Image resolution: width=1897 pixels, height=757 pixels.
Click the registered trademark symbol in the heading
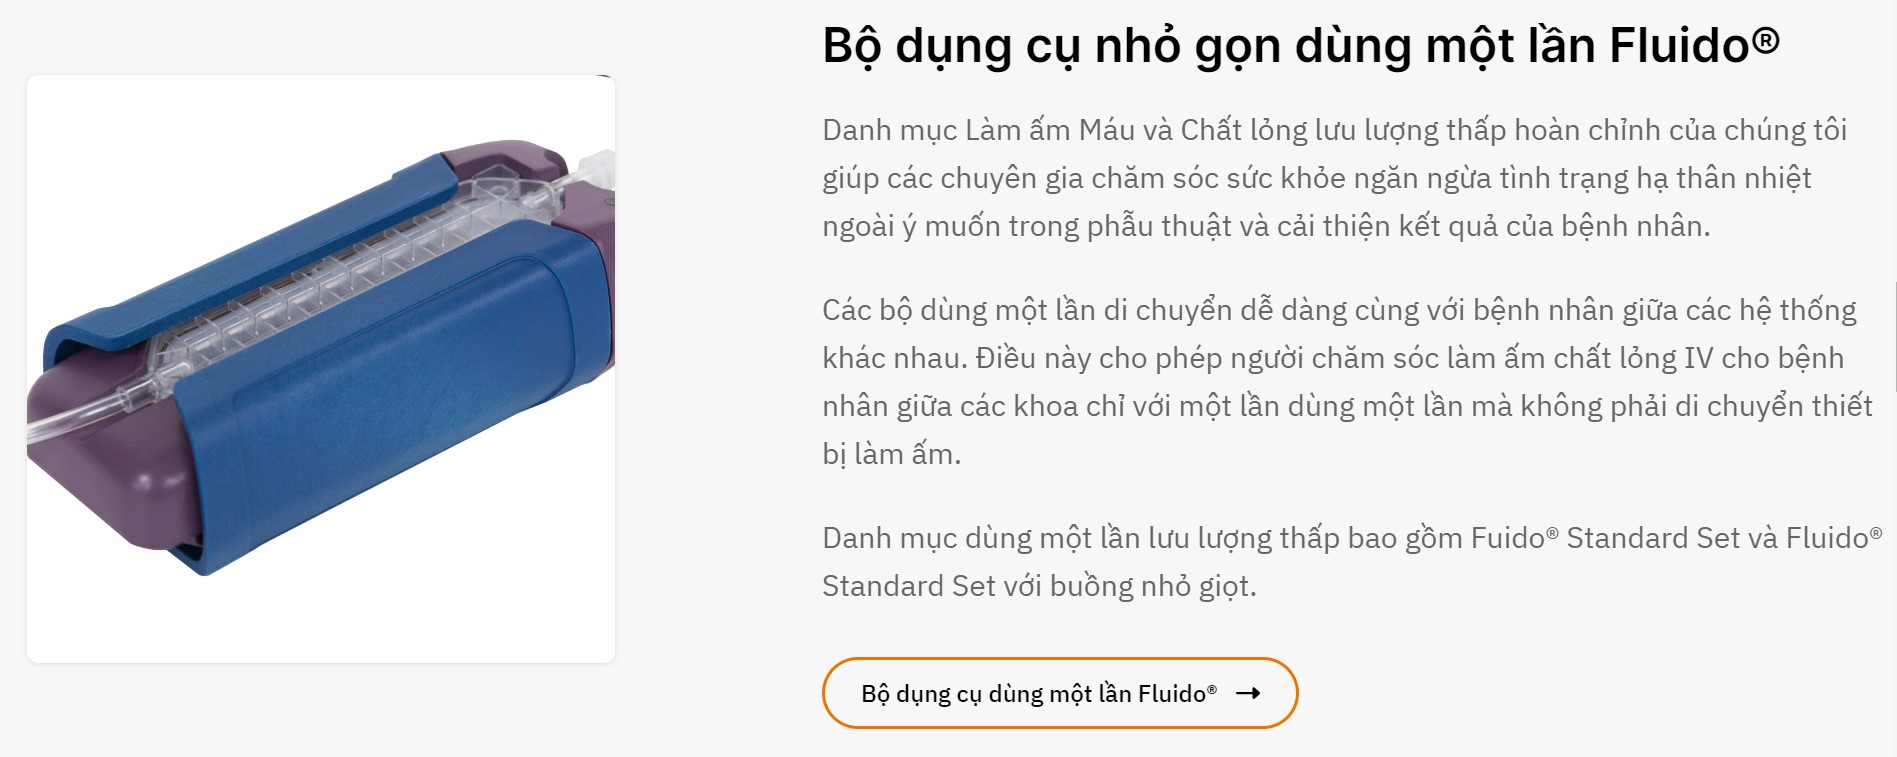pyautogui.click(x=1766, y=41)
